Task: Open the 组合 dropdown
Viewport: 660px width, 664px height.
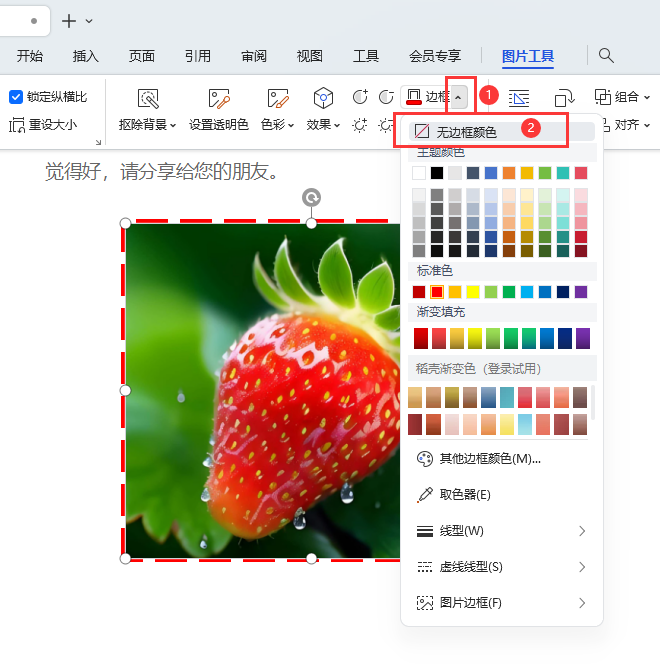Action: [622, 97]
